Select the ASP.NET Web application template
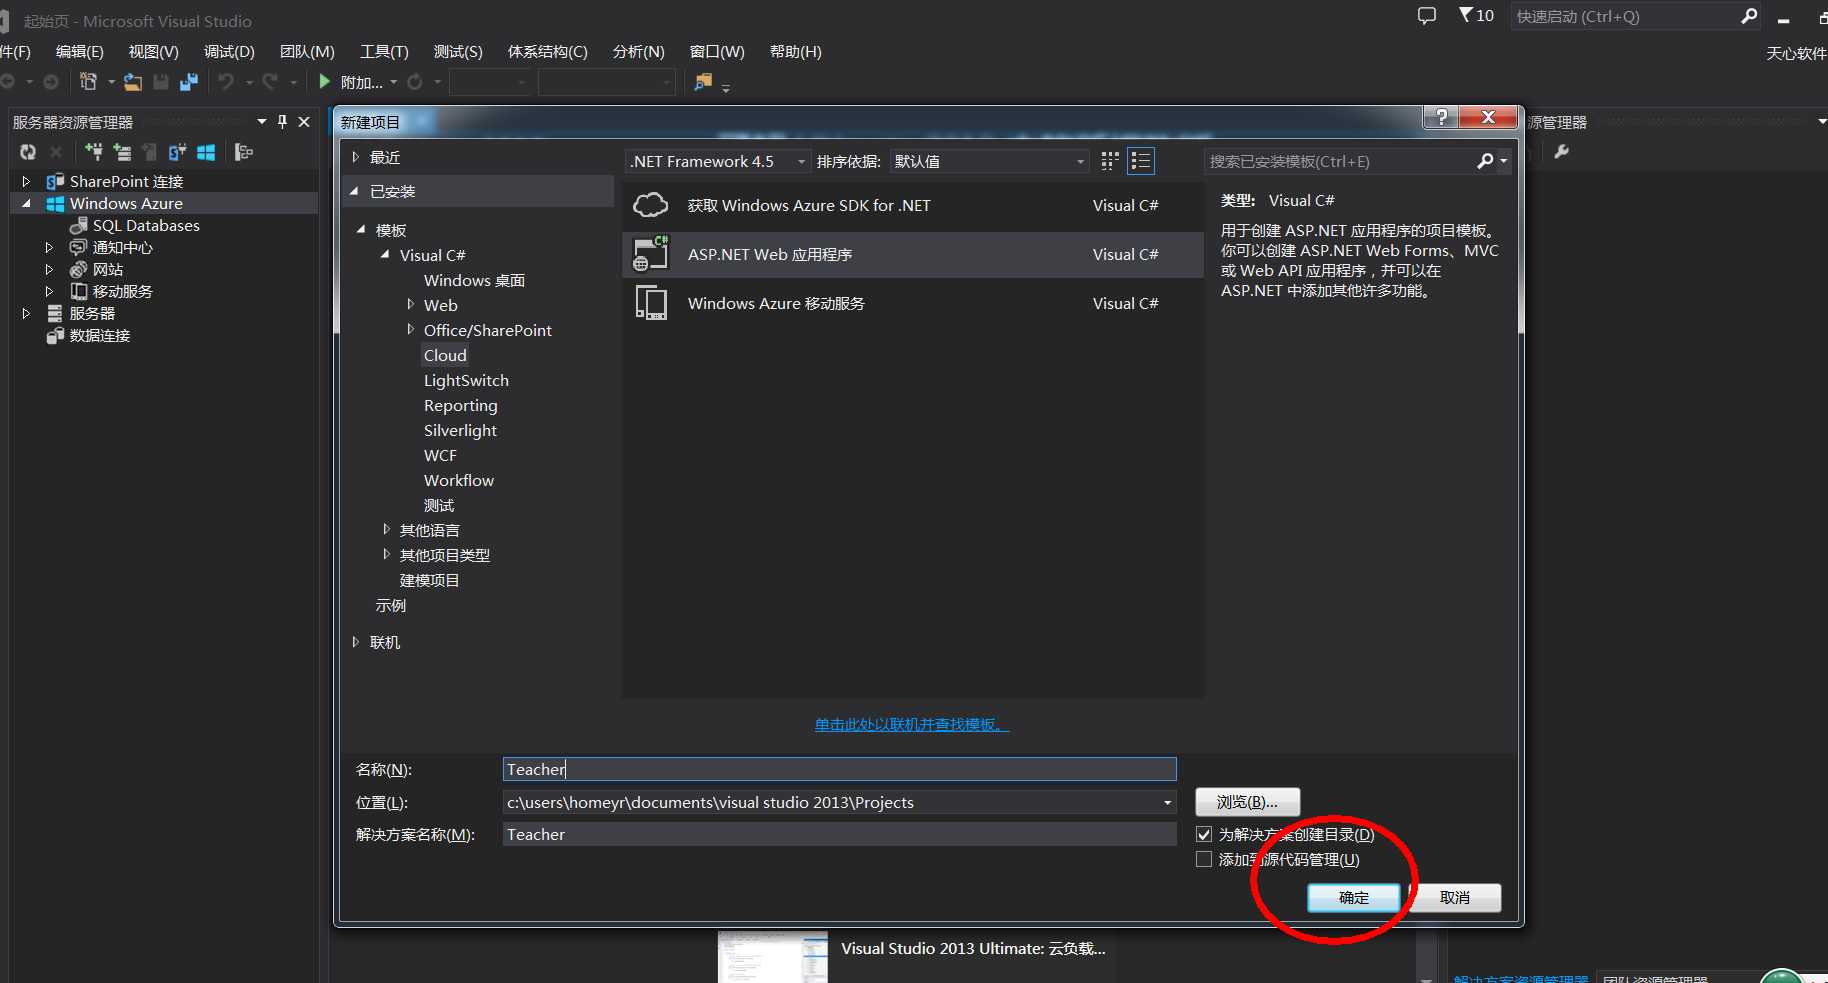Image resolution: width=1828 pixels, height=983 pixels. click(912, 254)
